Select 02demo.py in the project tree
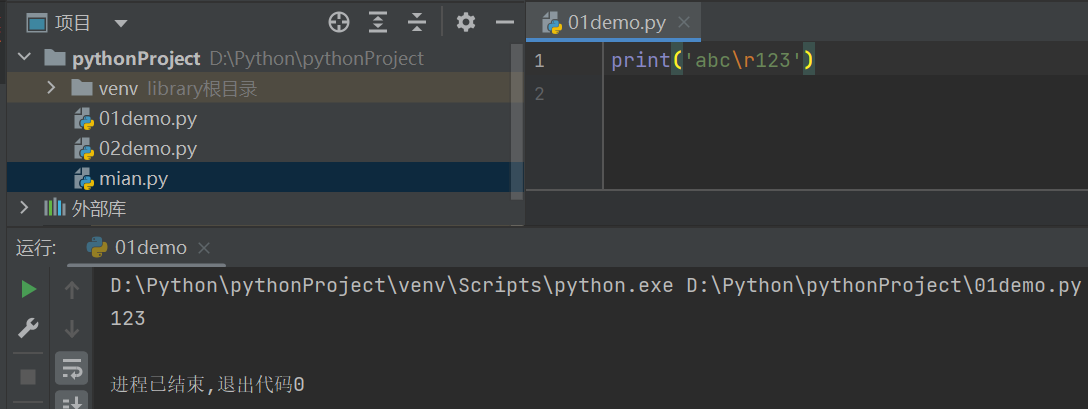 147,149
